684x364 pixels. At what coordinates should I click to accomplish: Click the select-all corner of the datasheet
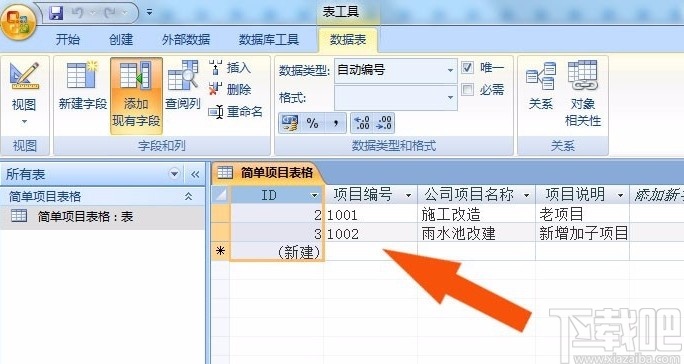pos(221,195)
